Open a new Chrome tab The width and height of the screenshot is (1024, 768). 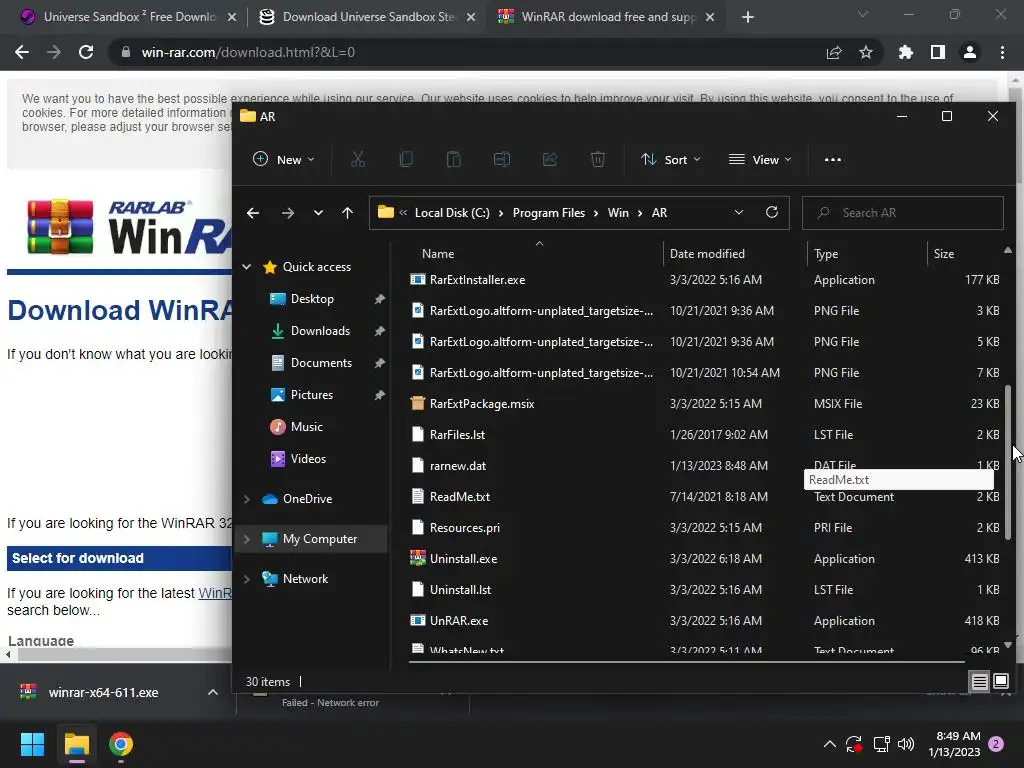748,17
